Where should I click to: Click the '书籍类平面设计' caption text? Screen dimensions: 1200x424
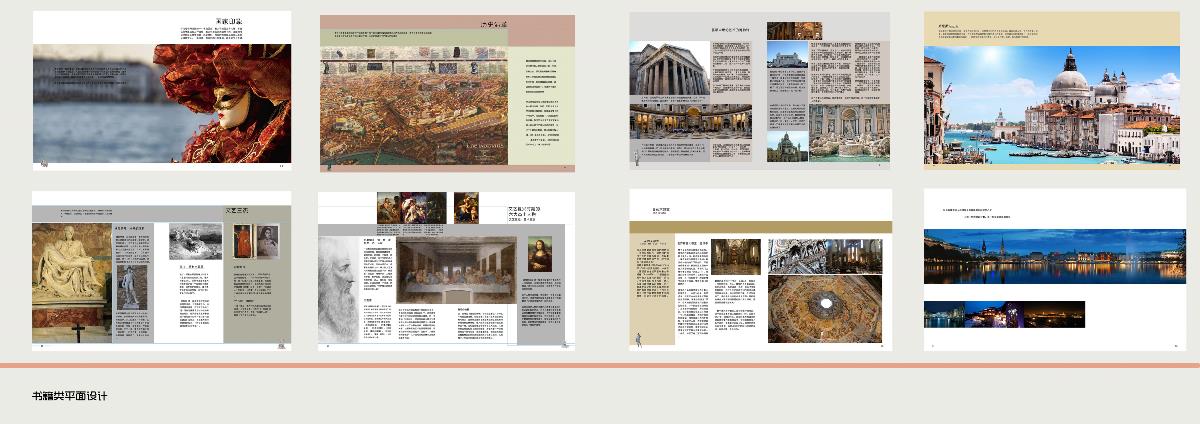pyautogui.click(x=69, y=396)
